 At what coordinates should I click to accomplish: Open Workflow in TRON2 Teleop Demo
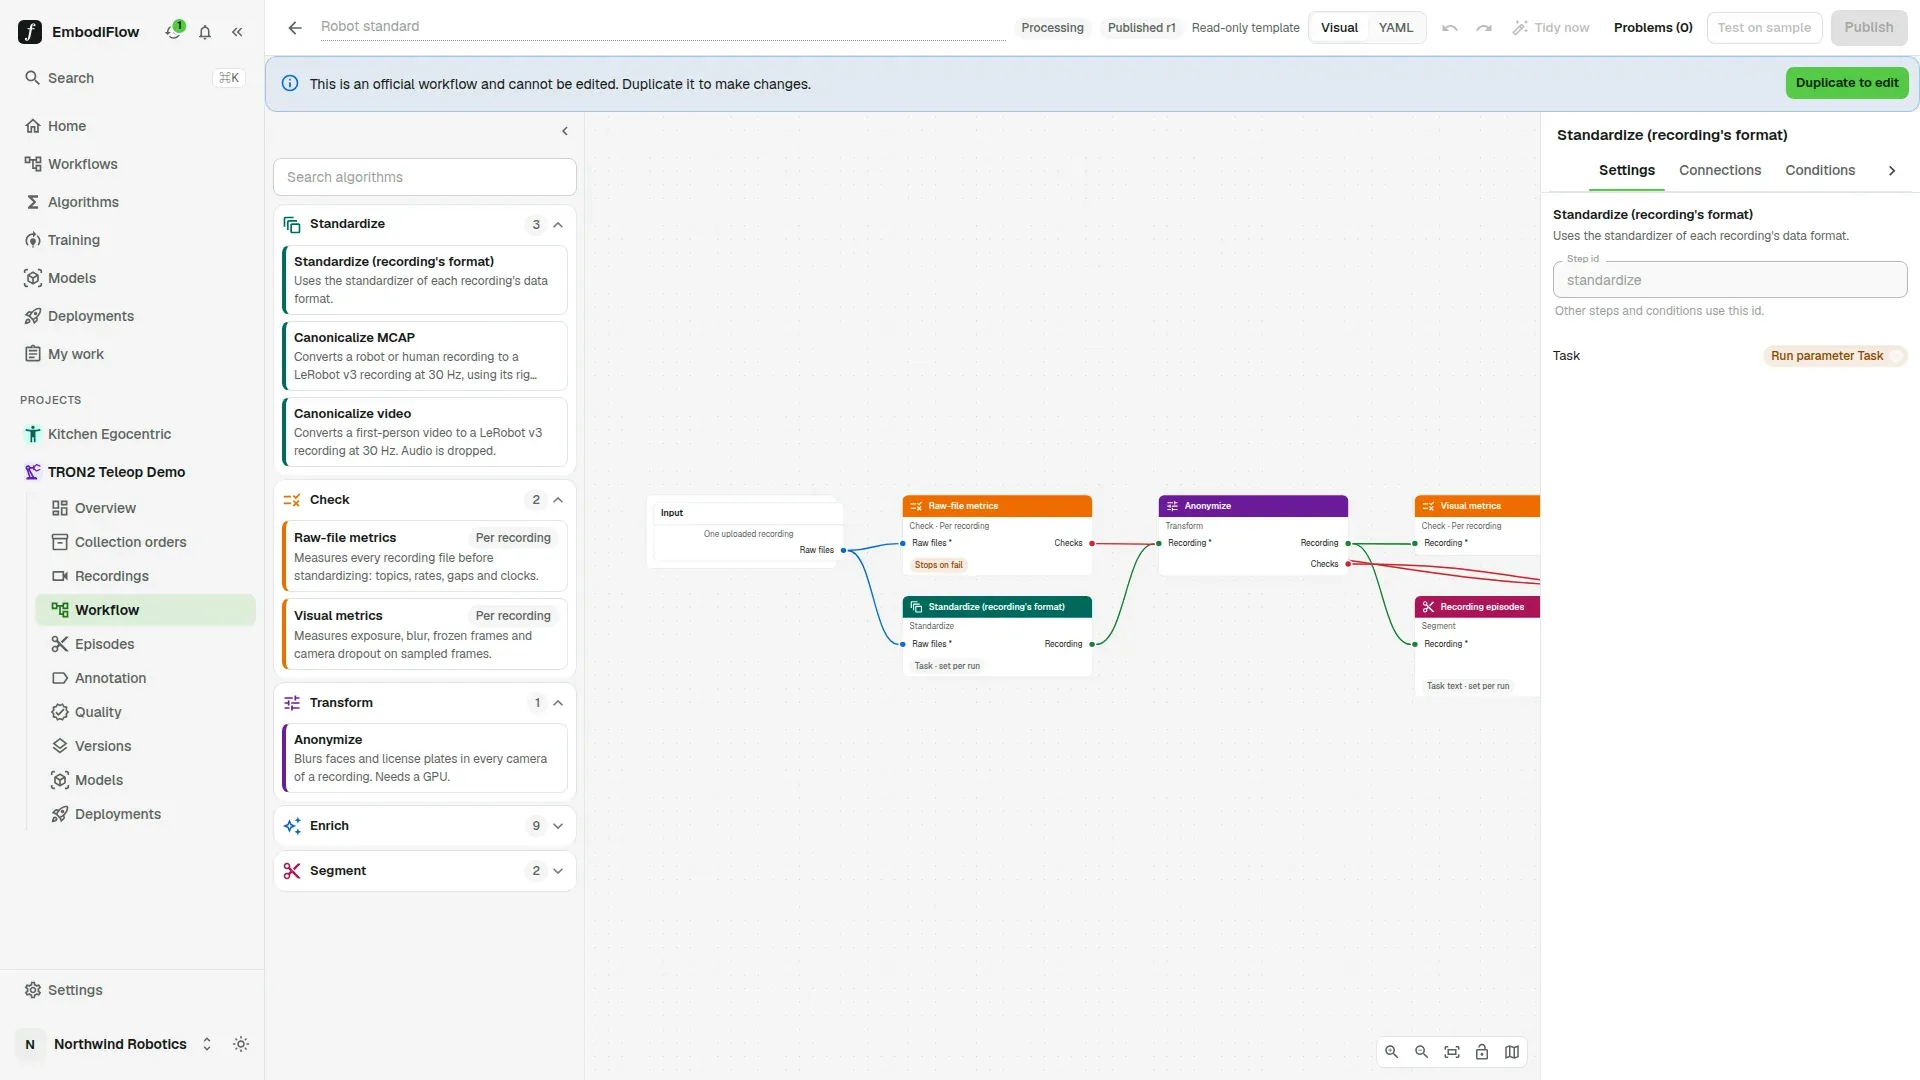[145, 610]
